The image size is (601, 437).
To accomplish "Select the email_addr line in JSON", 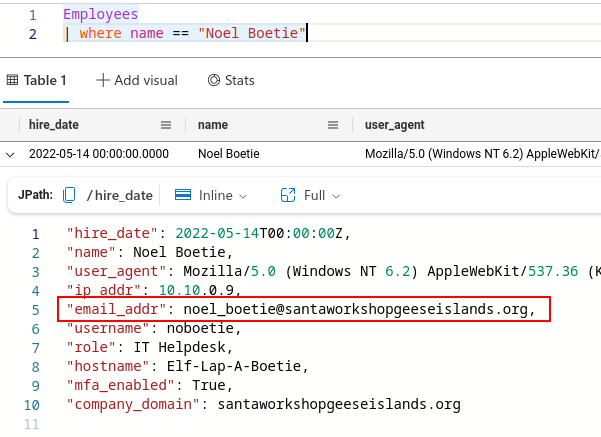I will pos(300,309).
